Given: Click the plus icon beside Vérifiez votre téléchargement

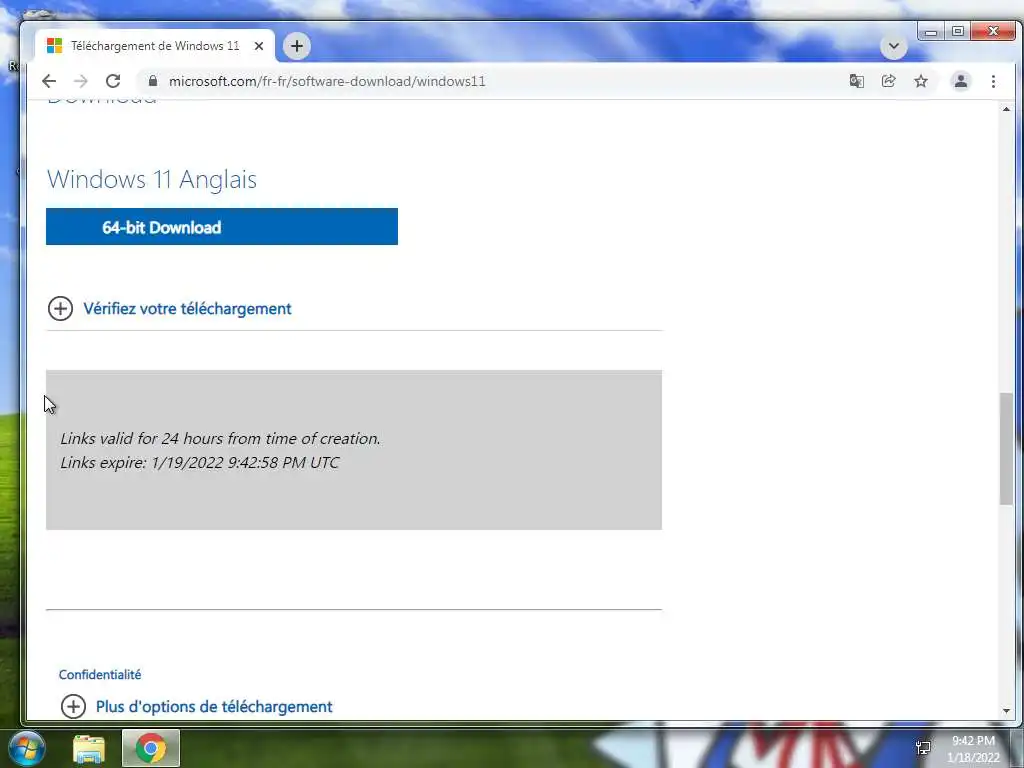Looking at the screenshot, I should pyautogui.click(x=60, y=308).
